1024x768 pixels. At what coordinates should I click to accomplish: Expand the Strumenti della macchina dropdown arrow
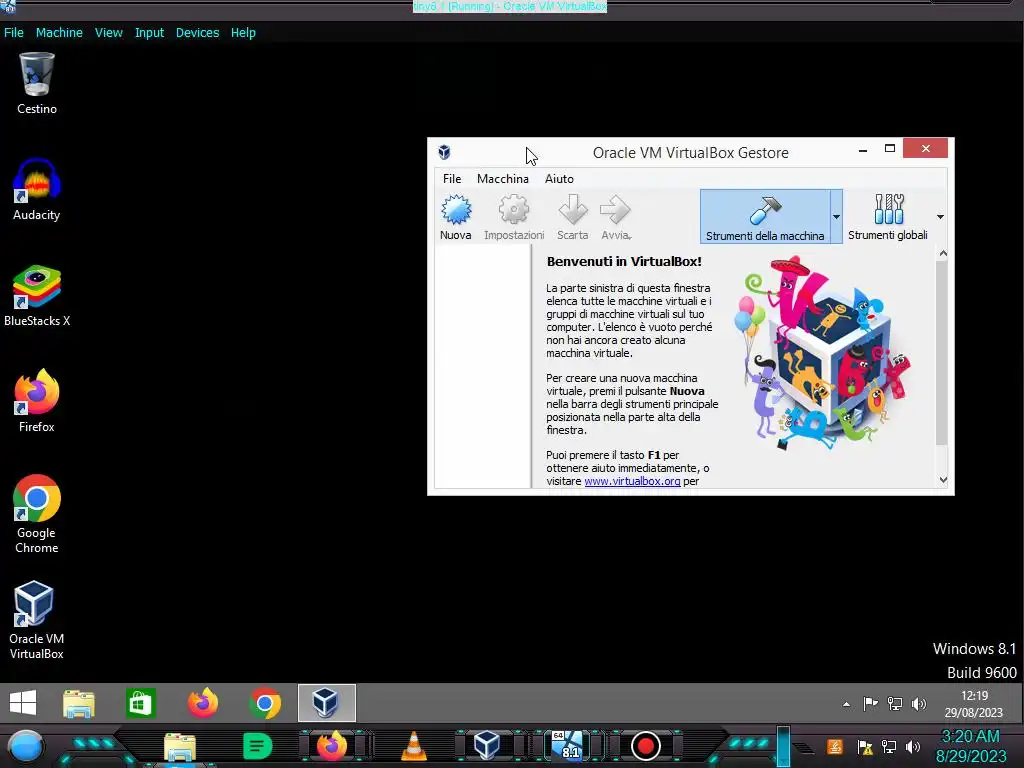tap(837, 217)
